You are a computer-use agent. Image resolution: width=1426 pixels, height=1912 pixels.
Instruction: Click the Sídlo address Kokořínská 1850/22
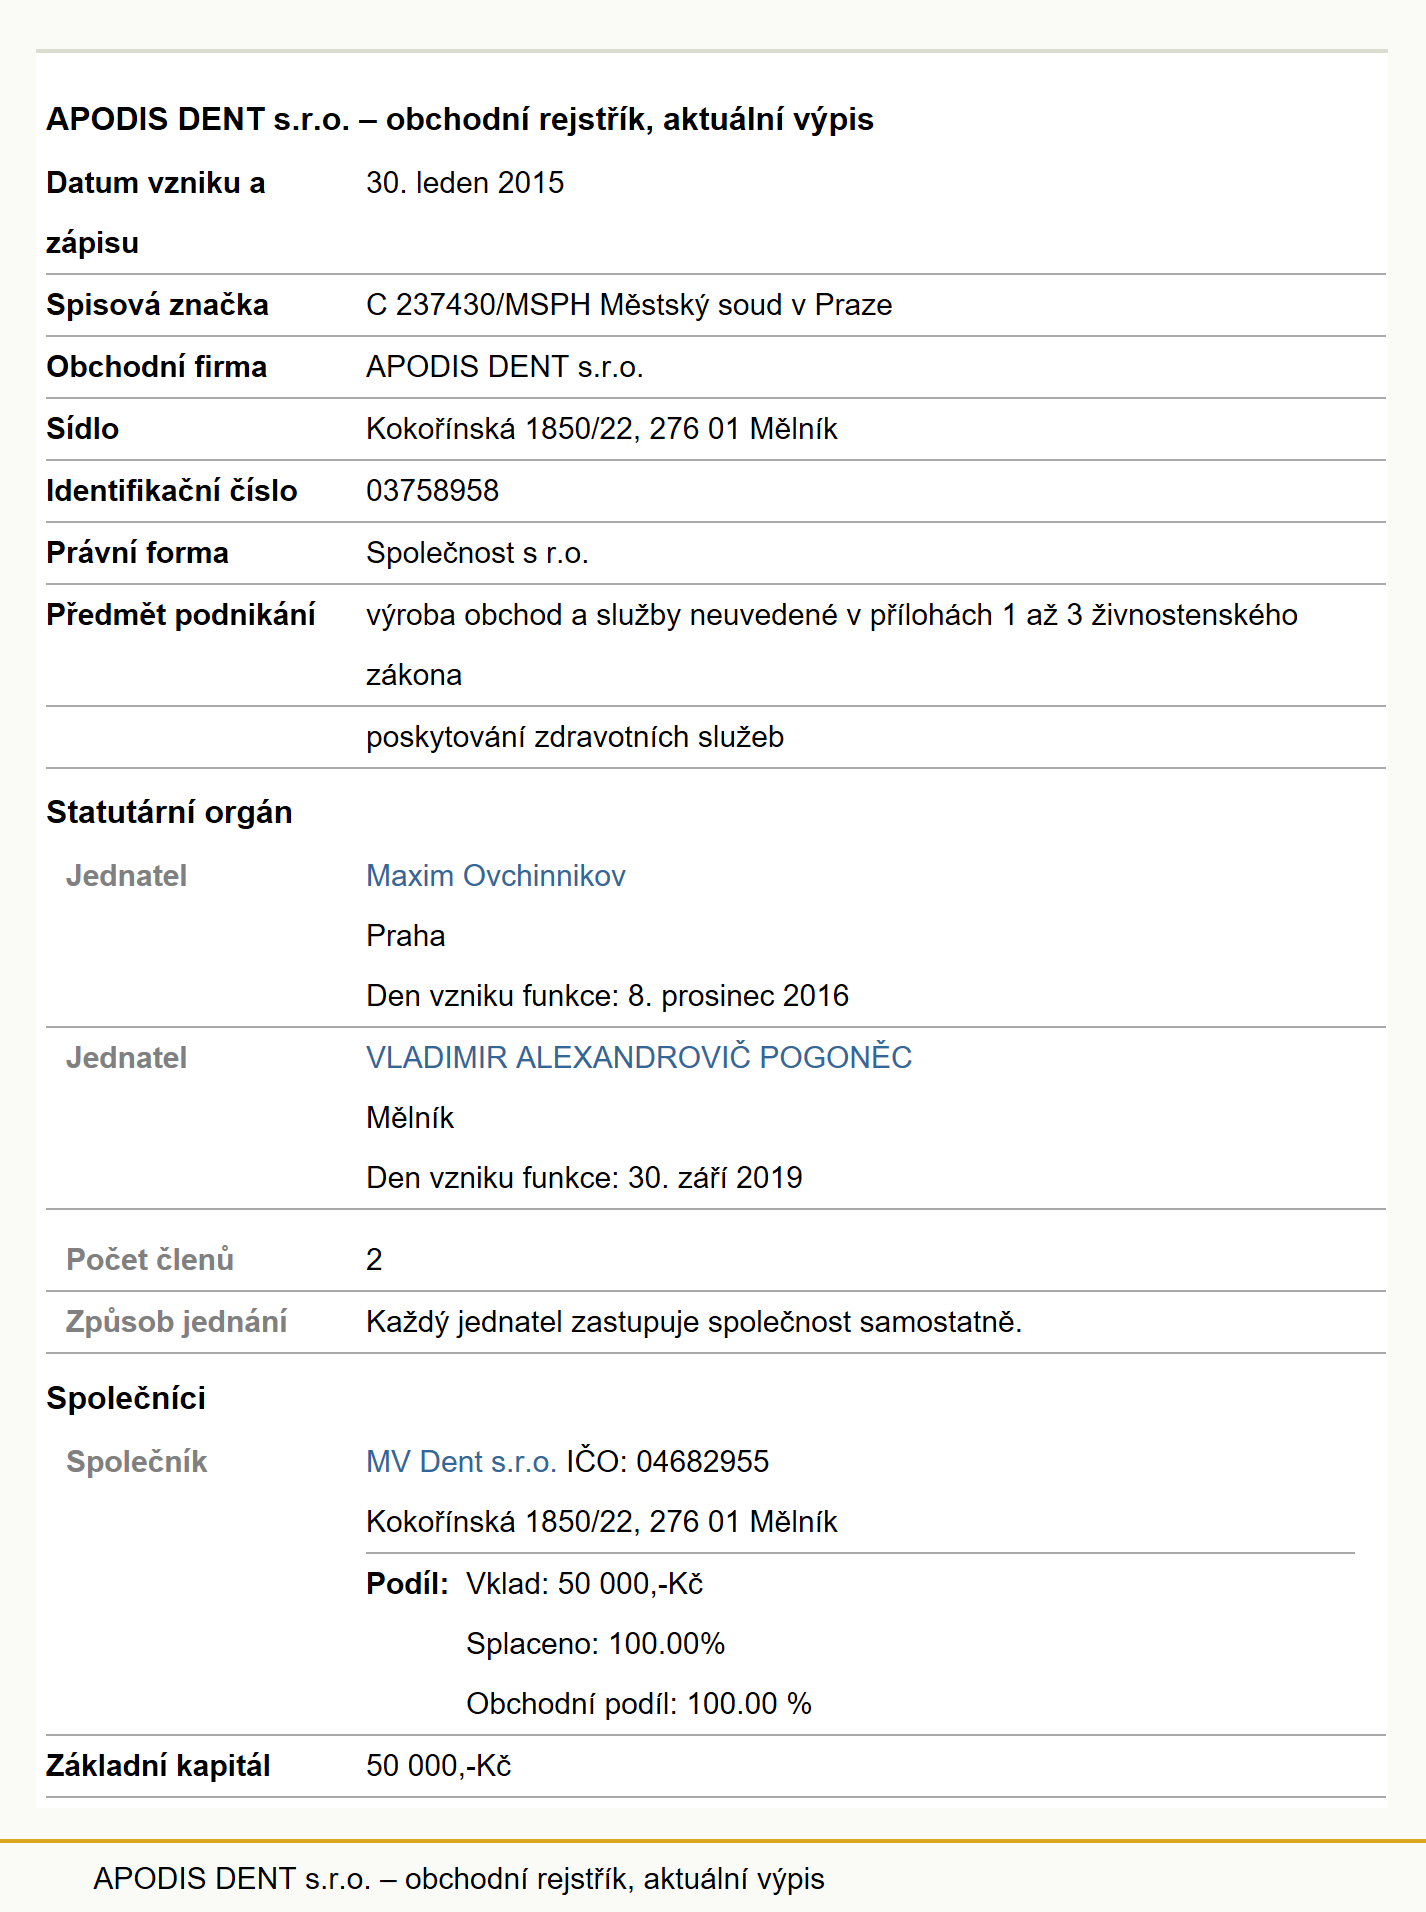click(x=602, y=429)
